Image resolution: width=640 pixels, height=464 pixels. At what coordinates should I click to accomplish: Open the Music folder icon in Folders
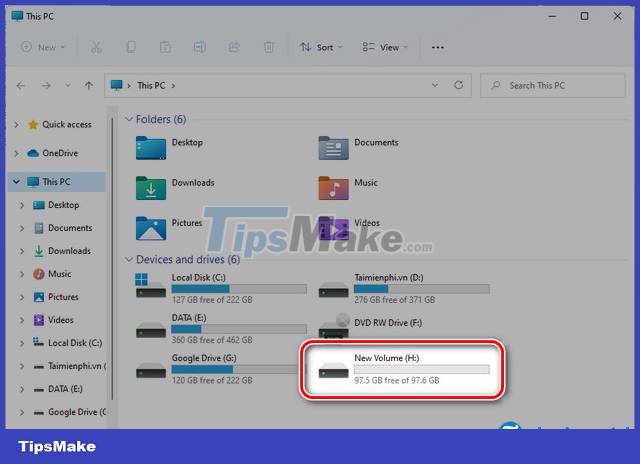(333, 188)
